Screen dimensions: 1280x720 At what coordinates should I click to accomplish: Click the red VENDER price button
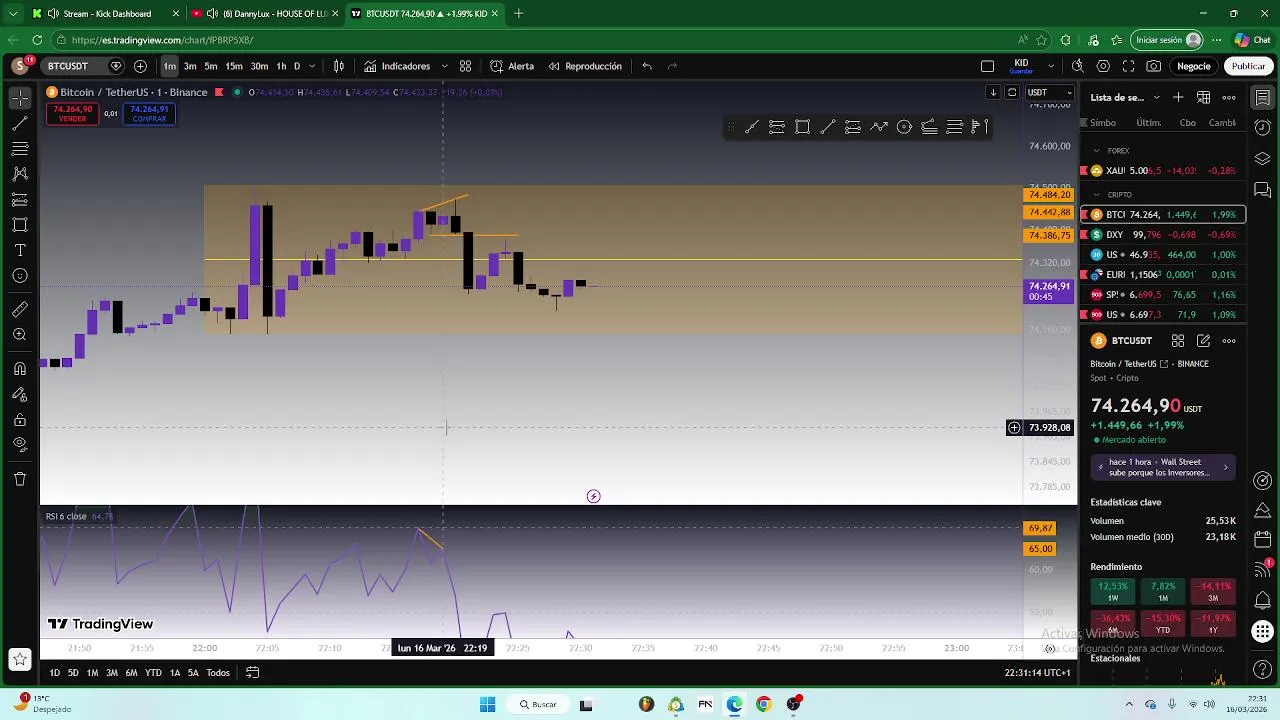tap(72, 114)
